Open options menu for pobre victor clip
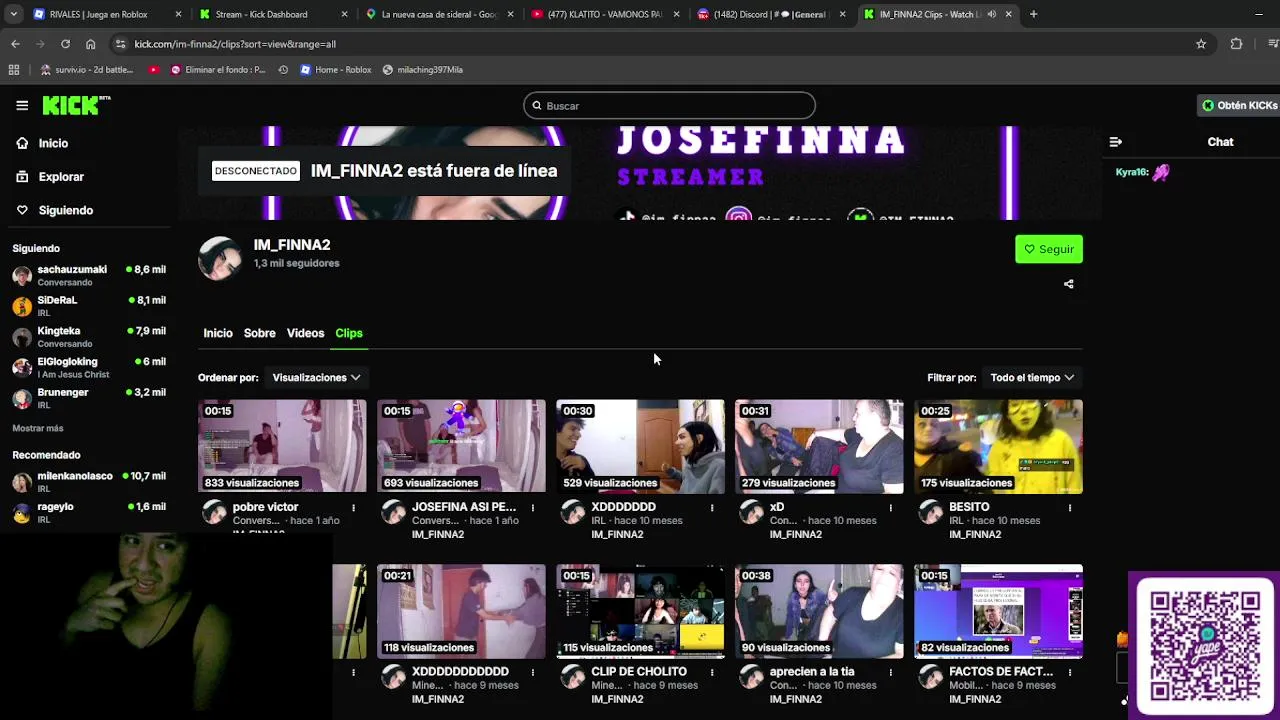 point(353,508)
